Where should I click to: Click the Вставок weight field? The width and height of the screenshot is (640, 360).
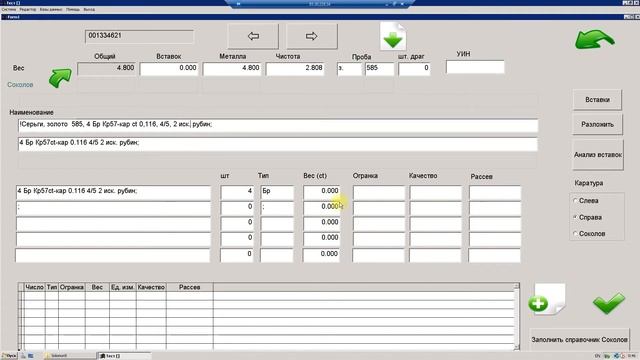pos(169,69)
